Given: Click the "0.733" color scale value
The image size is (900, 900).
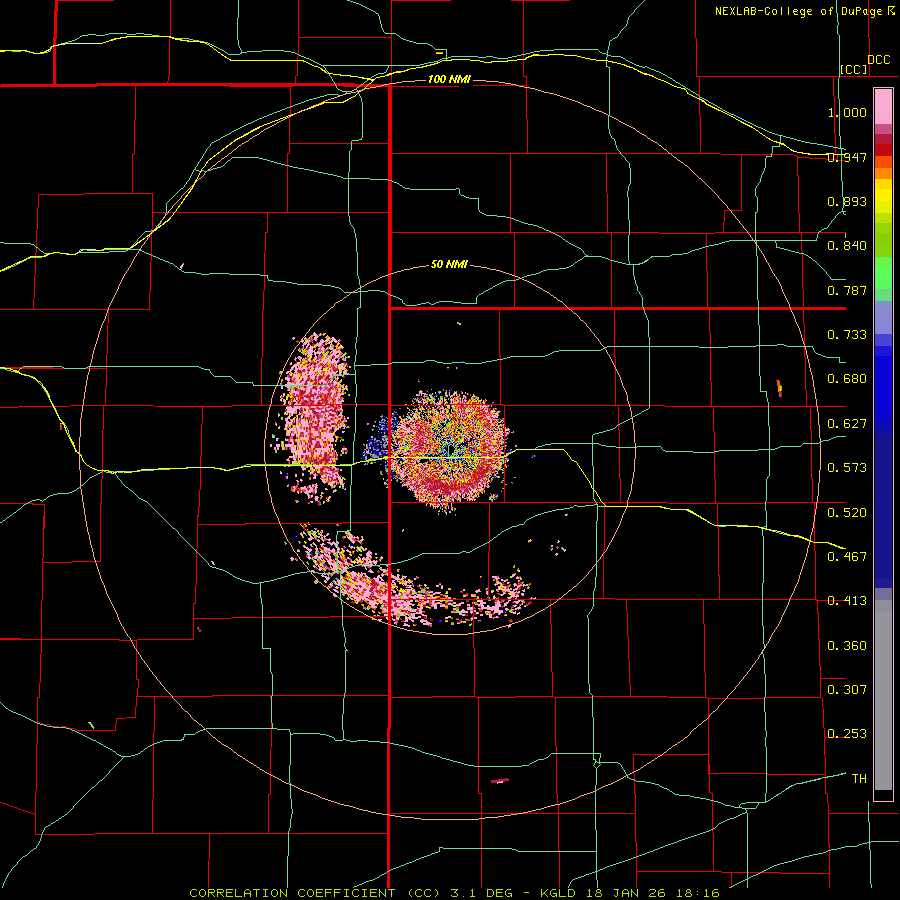Looking at the screenshot, I should pyautogui.click(x=847, y=335).
